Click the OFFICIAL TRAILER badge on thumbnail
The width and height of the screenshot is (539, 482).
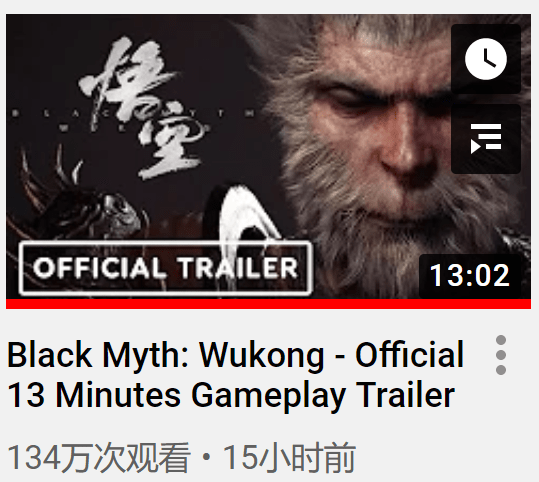pos(165,268)
